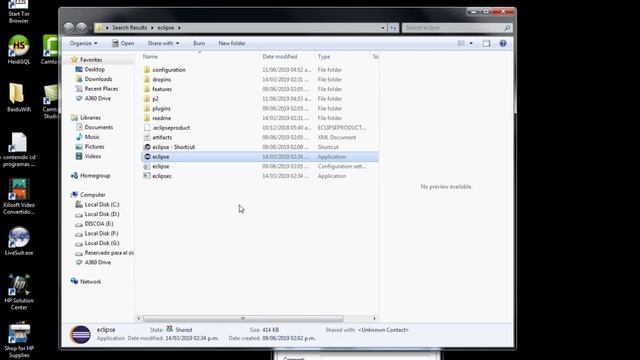Open the contenido cd programas desktop file
The width and height of the screenshot is (640, 360).
pos(19,149)
